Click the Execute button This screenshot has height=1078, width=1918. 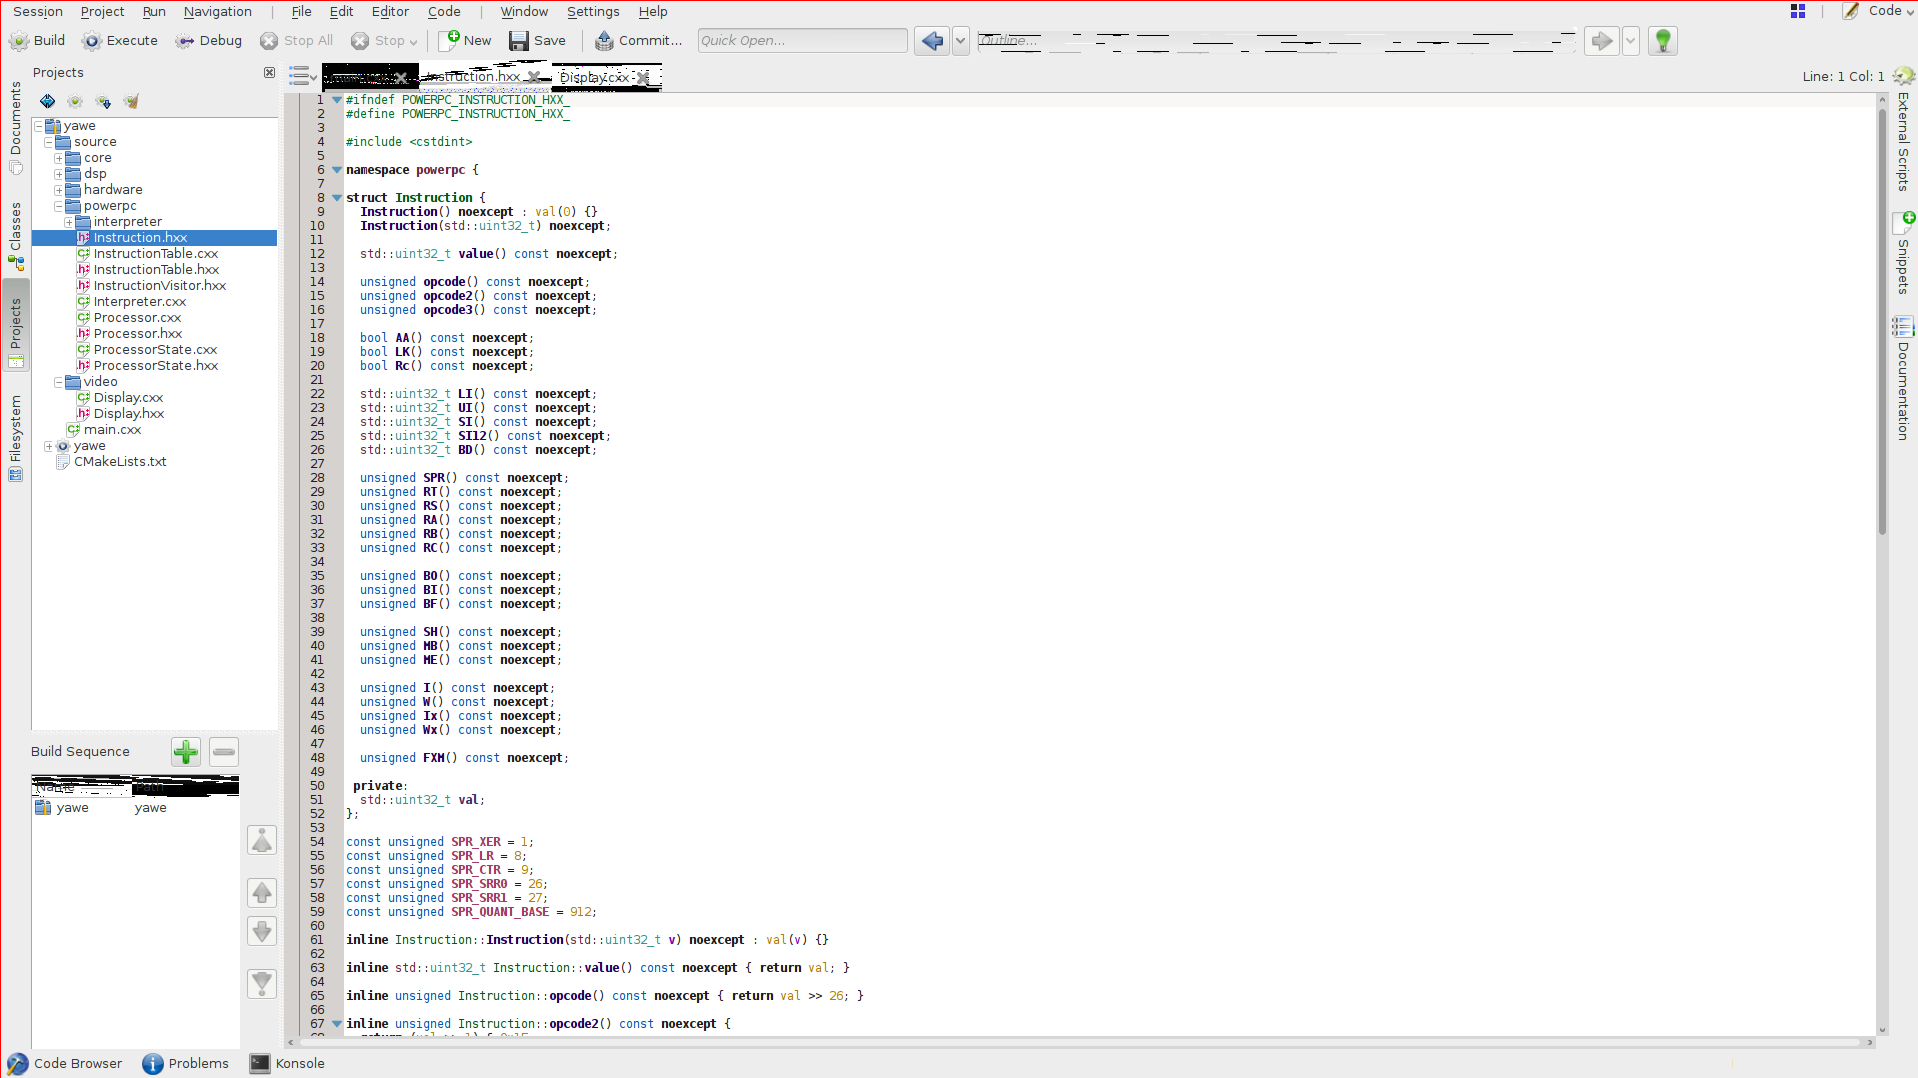point(120,41)
